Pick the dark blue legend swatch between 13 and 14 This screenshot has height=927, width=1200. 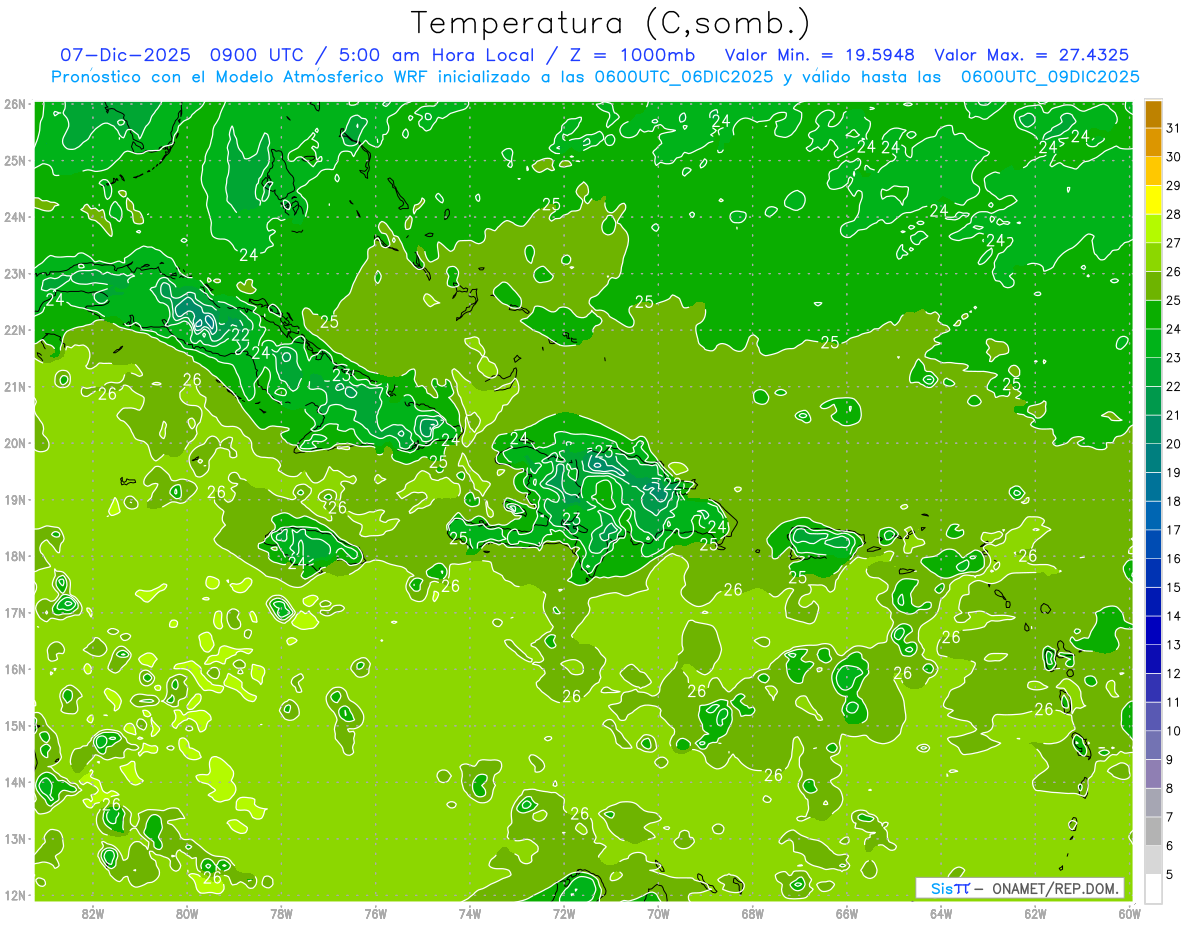(x=1154, y=630)
